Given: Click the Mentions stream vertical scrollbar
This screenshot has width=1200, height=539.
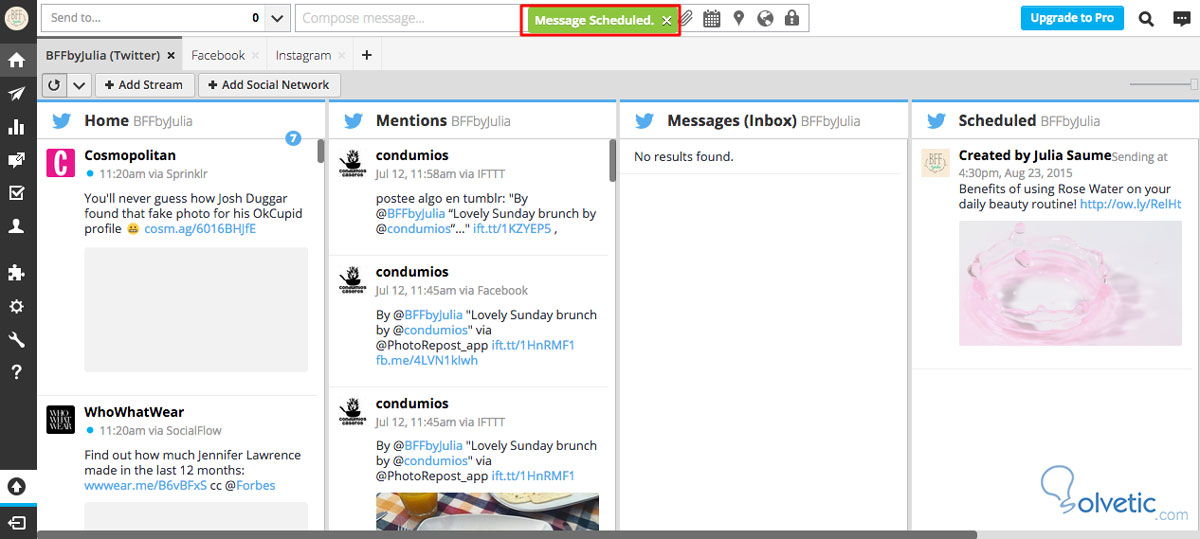Looking at the screenshot, I should pos(612,160).
